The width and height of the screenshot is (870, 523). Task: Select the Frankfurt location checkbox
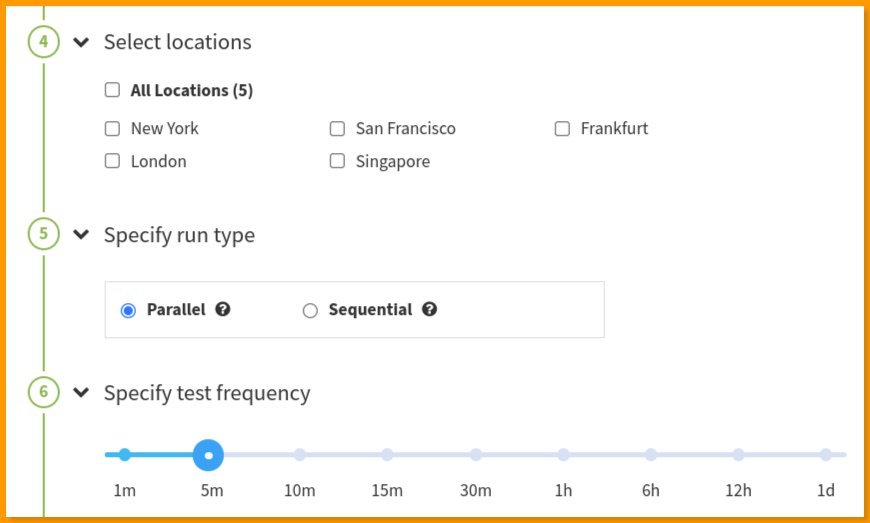pos(562,129)
